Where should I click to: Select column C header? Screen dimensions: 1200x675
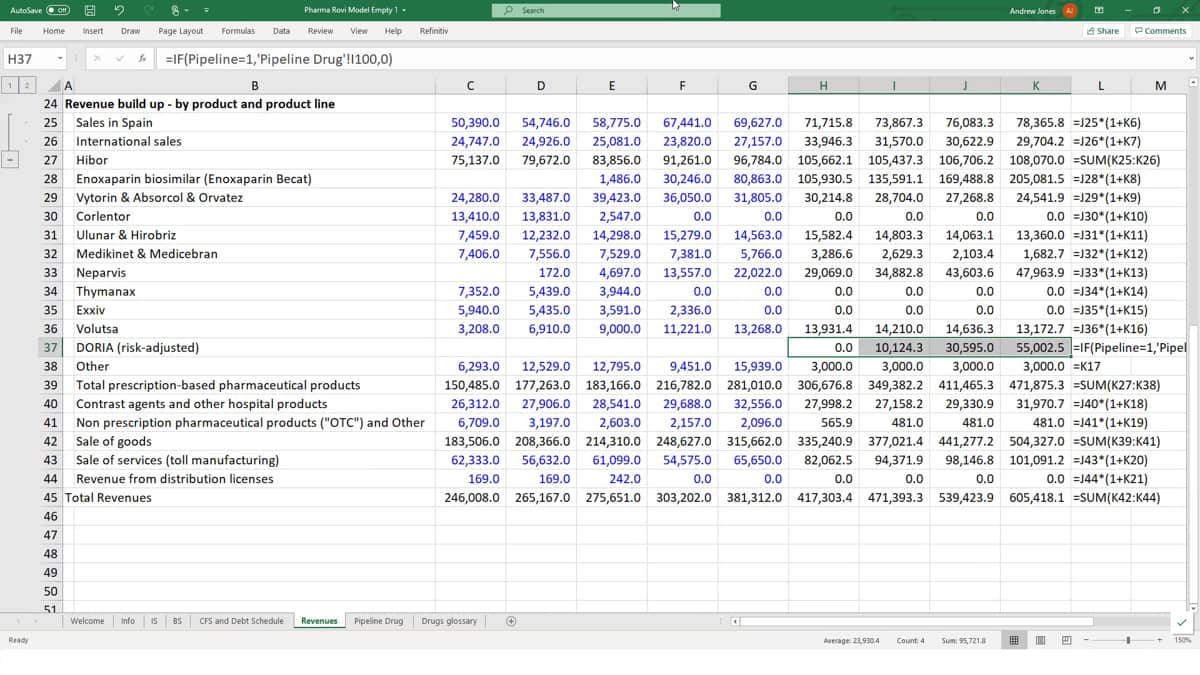click(x=470, y=85)
